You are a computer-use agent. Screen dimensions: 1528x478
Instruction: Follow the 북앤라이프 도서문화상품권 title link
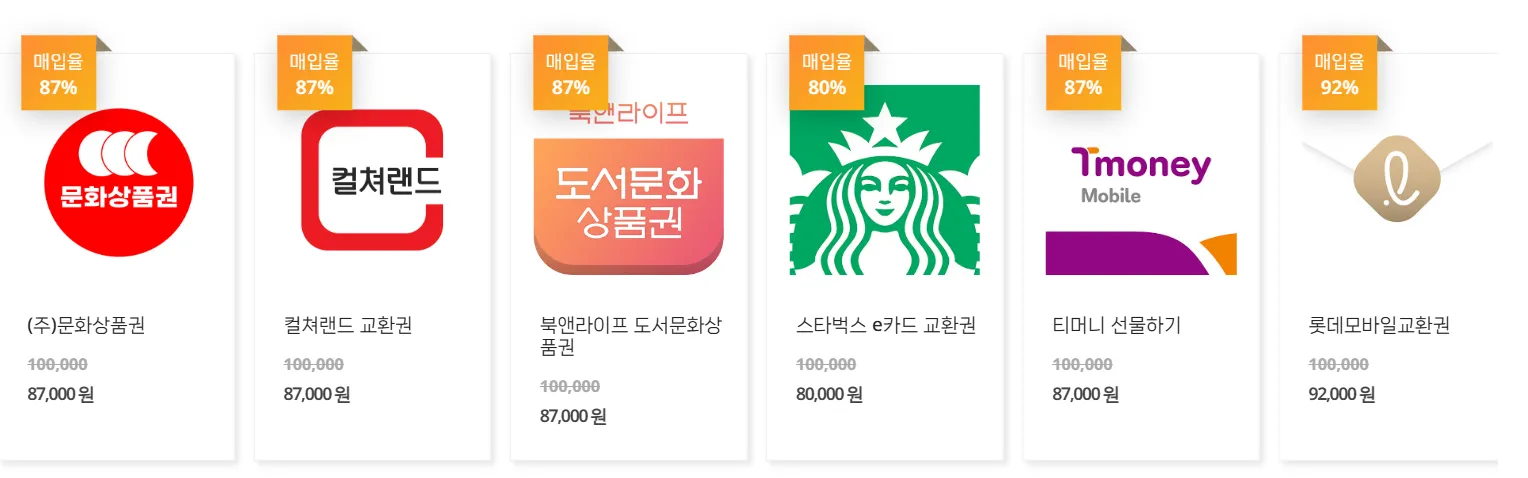pos(630,336)
